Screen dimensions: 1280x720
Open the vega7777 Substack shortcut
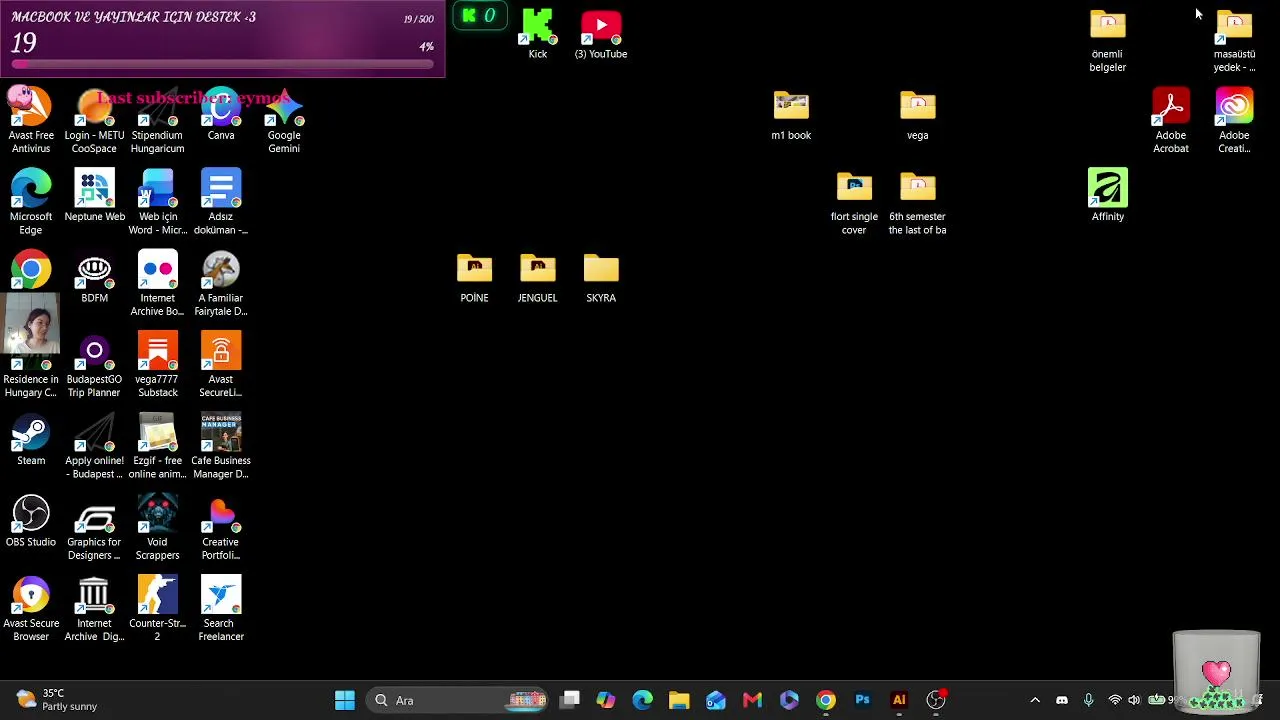(x=157, y=365)
